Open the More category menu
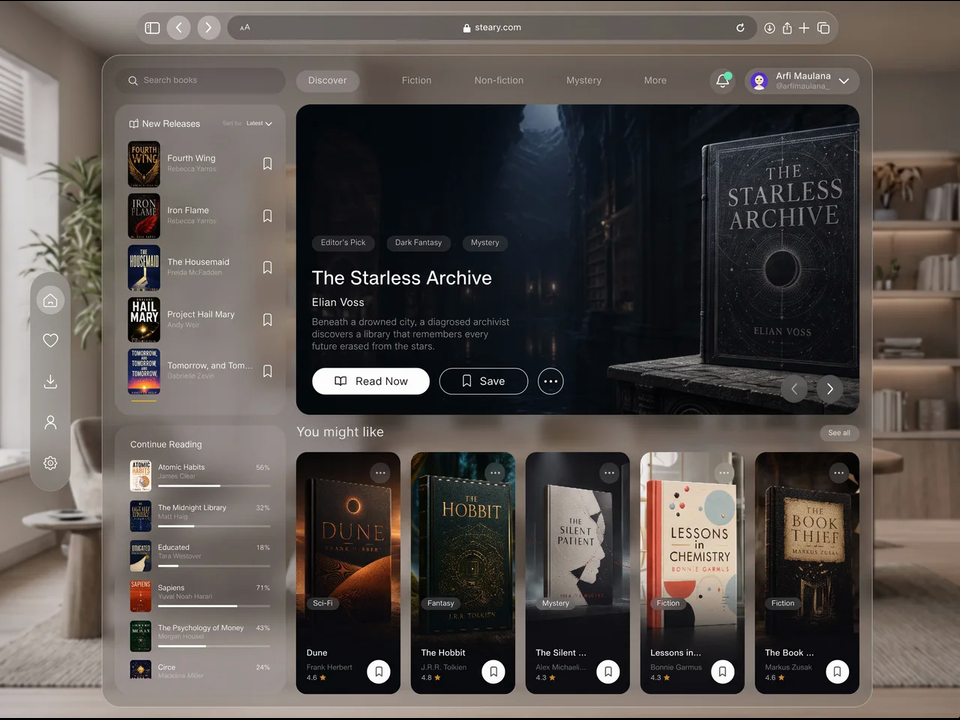960x720 pixels. (x=655, y=80)
